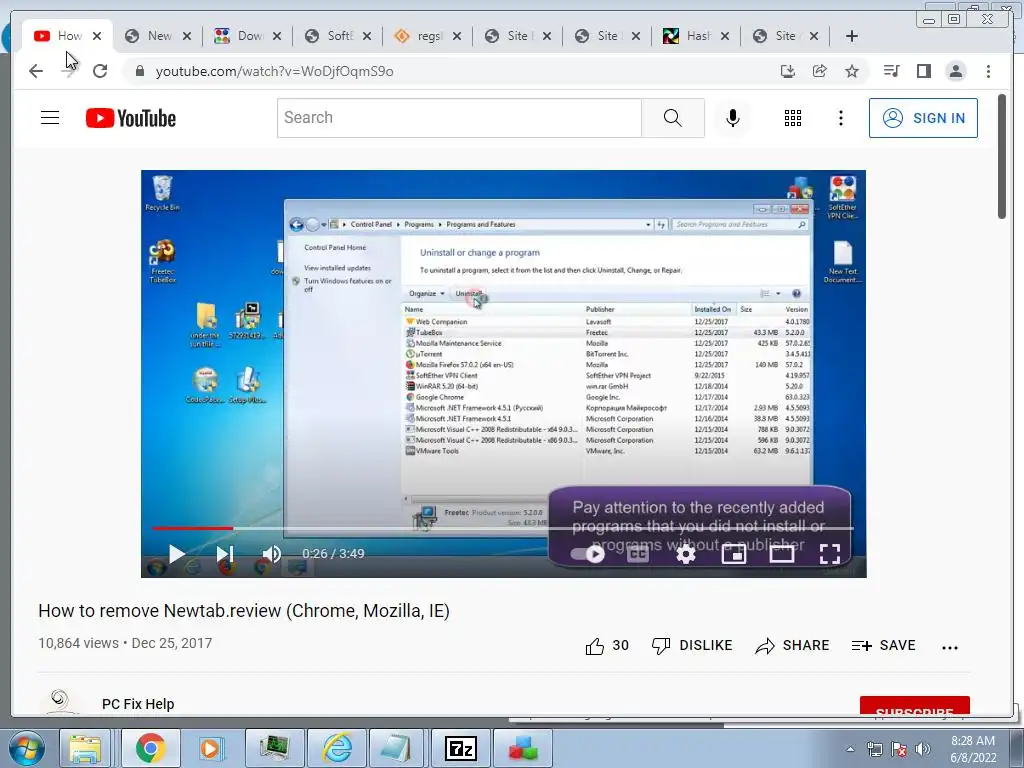Click the browser back arrow
1024x768 pixels.
pyautogui.click(x=36, y=71)
